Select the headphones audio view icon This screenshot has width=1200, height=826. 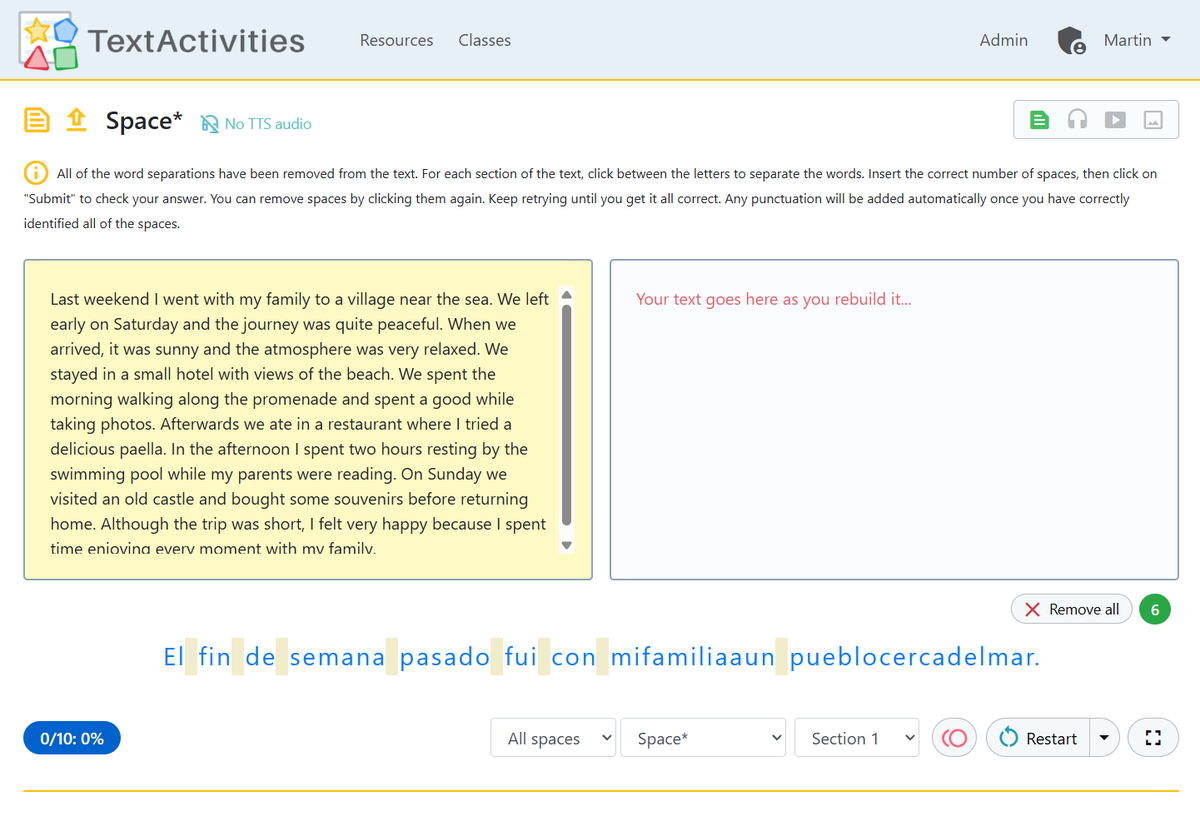point(1077,120)
